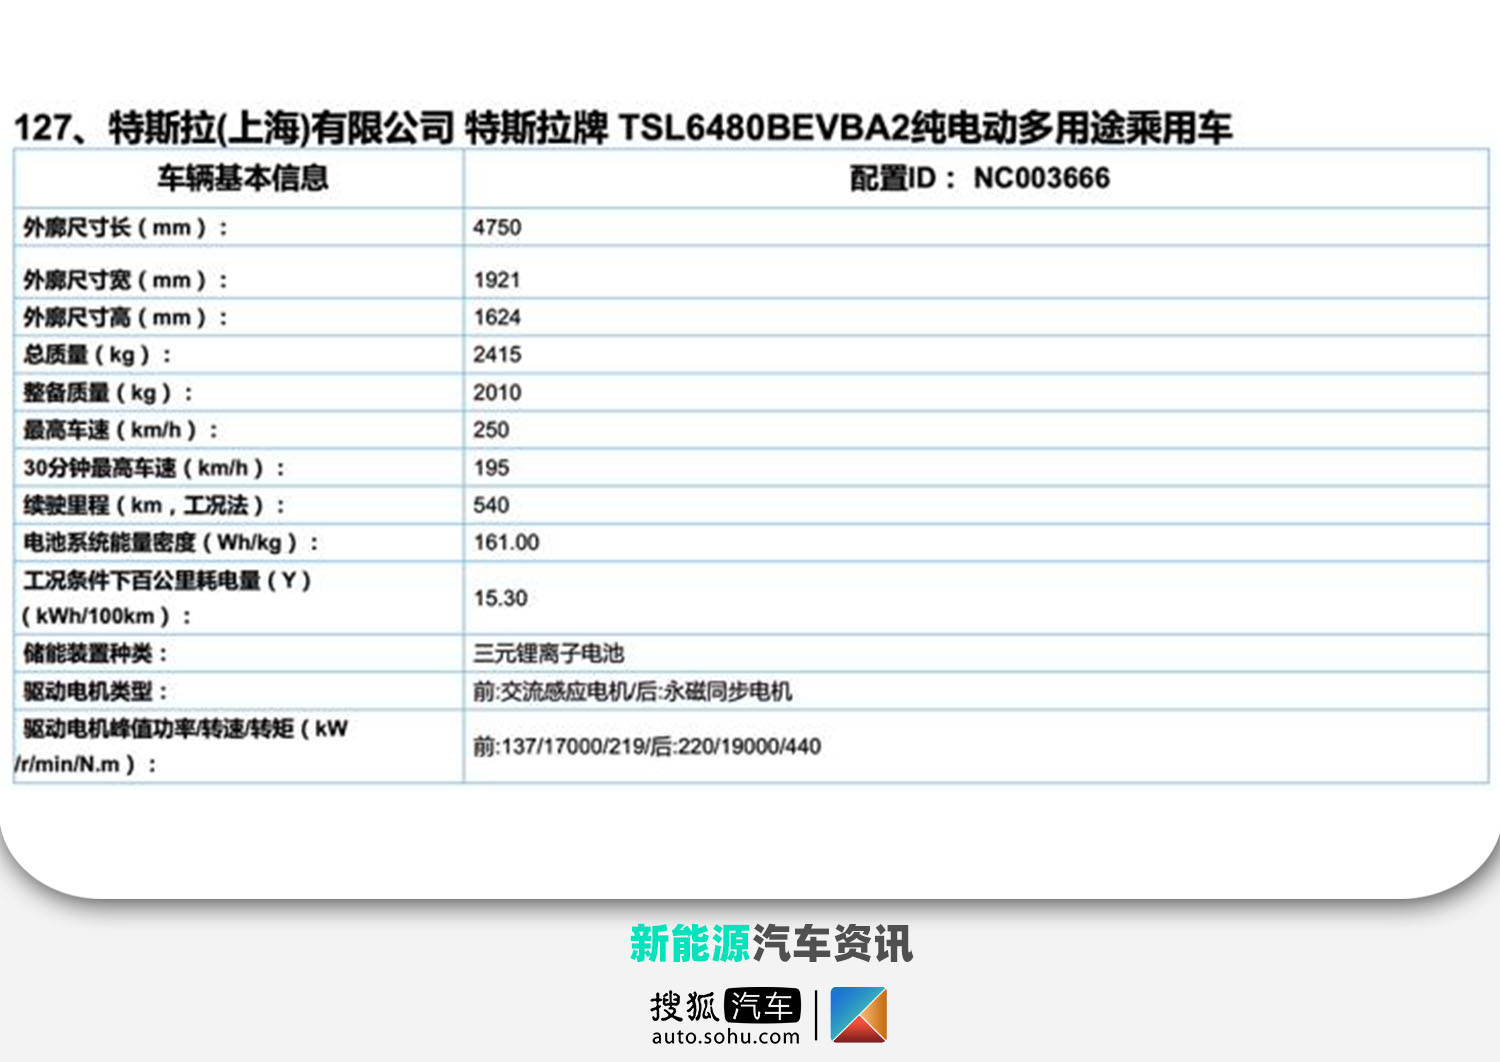1500x1062 pixels.
Task: Click the curb weight value 2010
Action: click(x=497, y=392)
